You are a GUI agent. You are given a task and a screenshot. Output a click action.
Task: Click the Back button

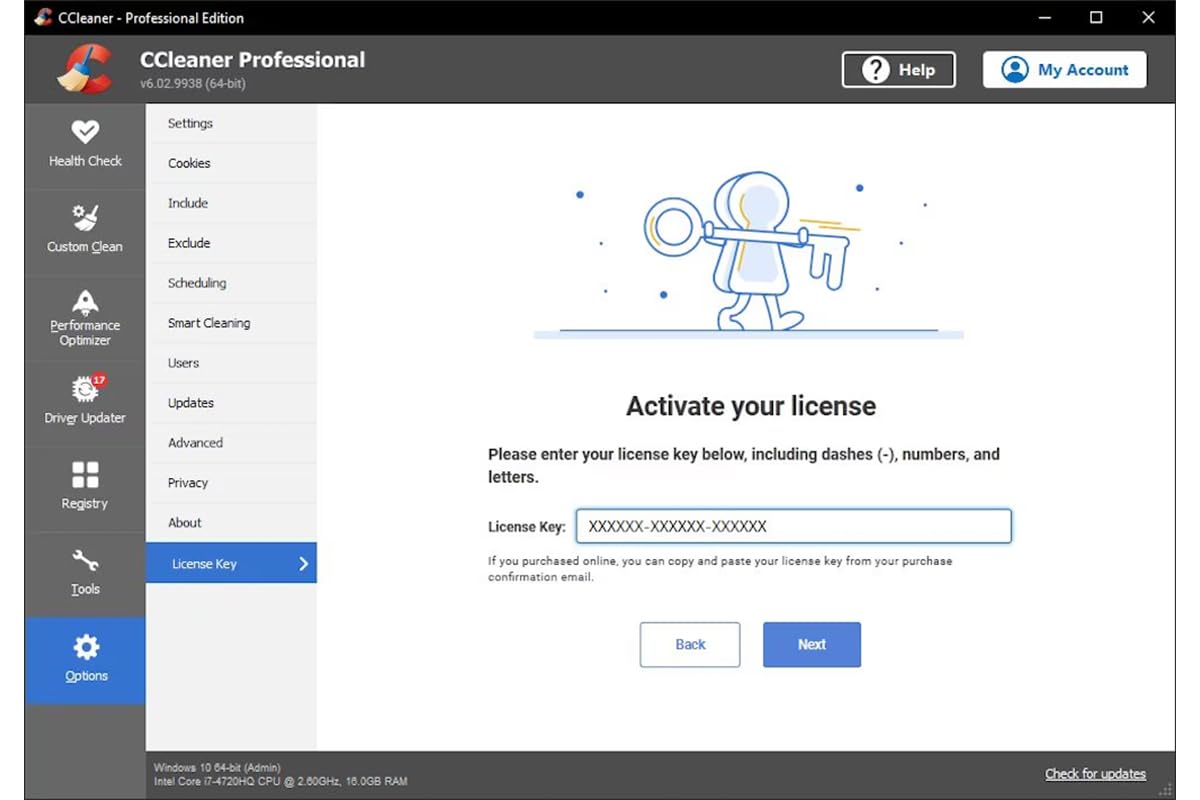pos(690,645)
